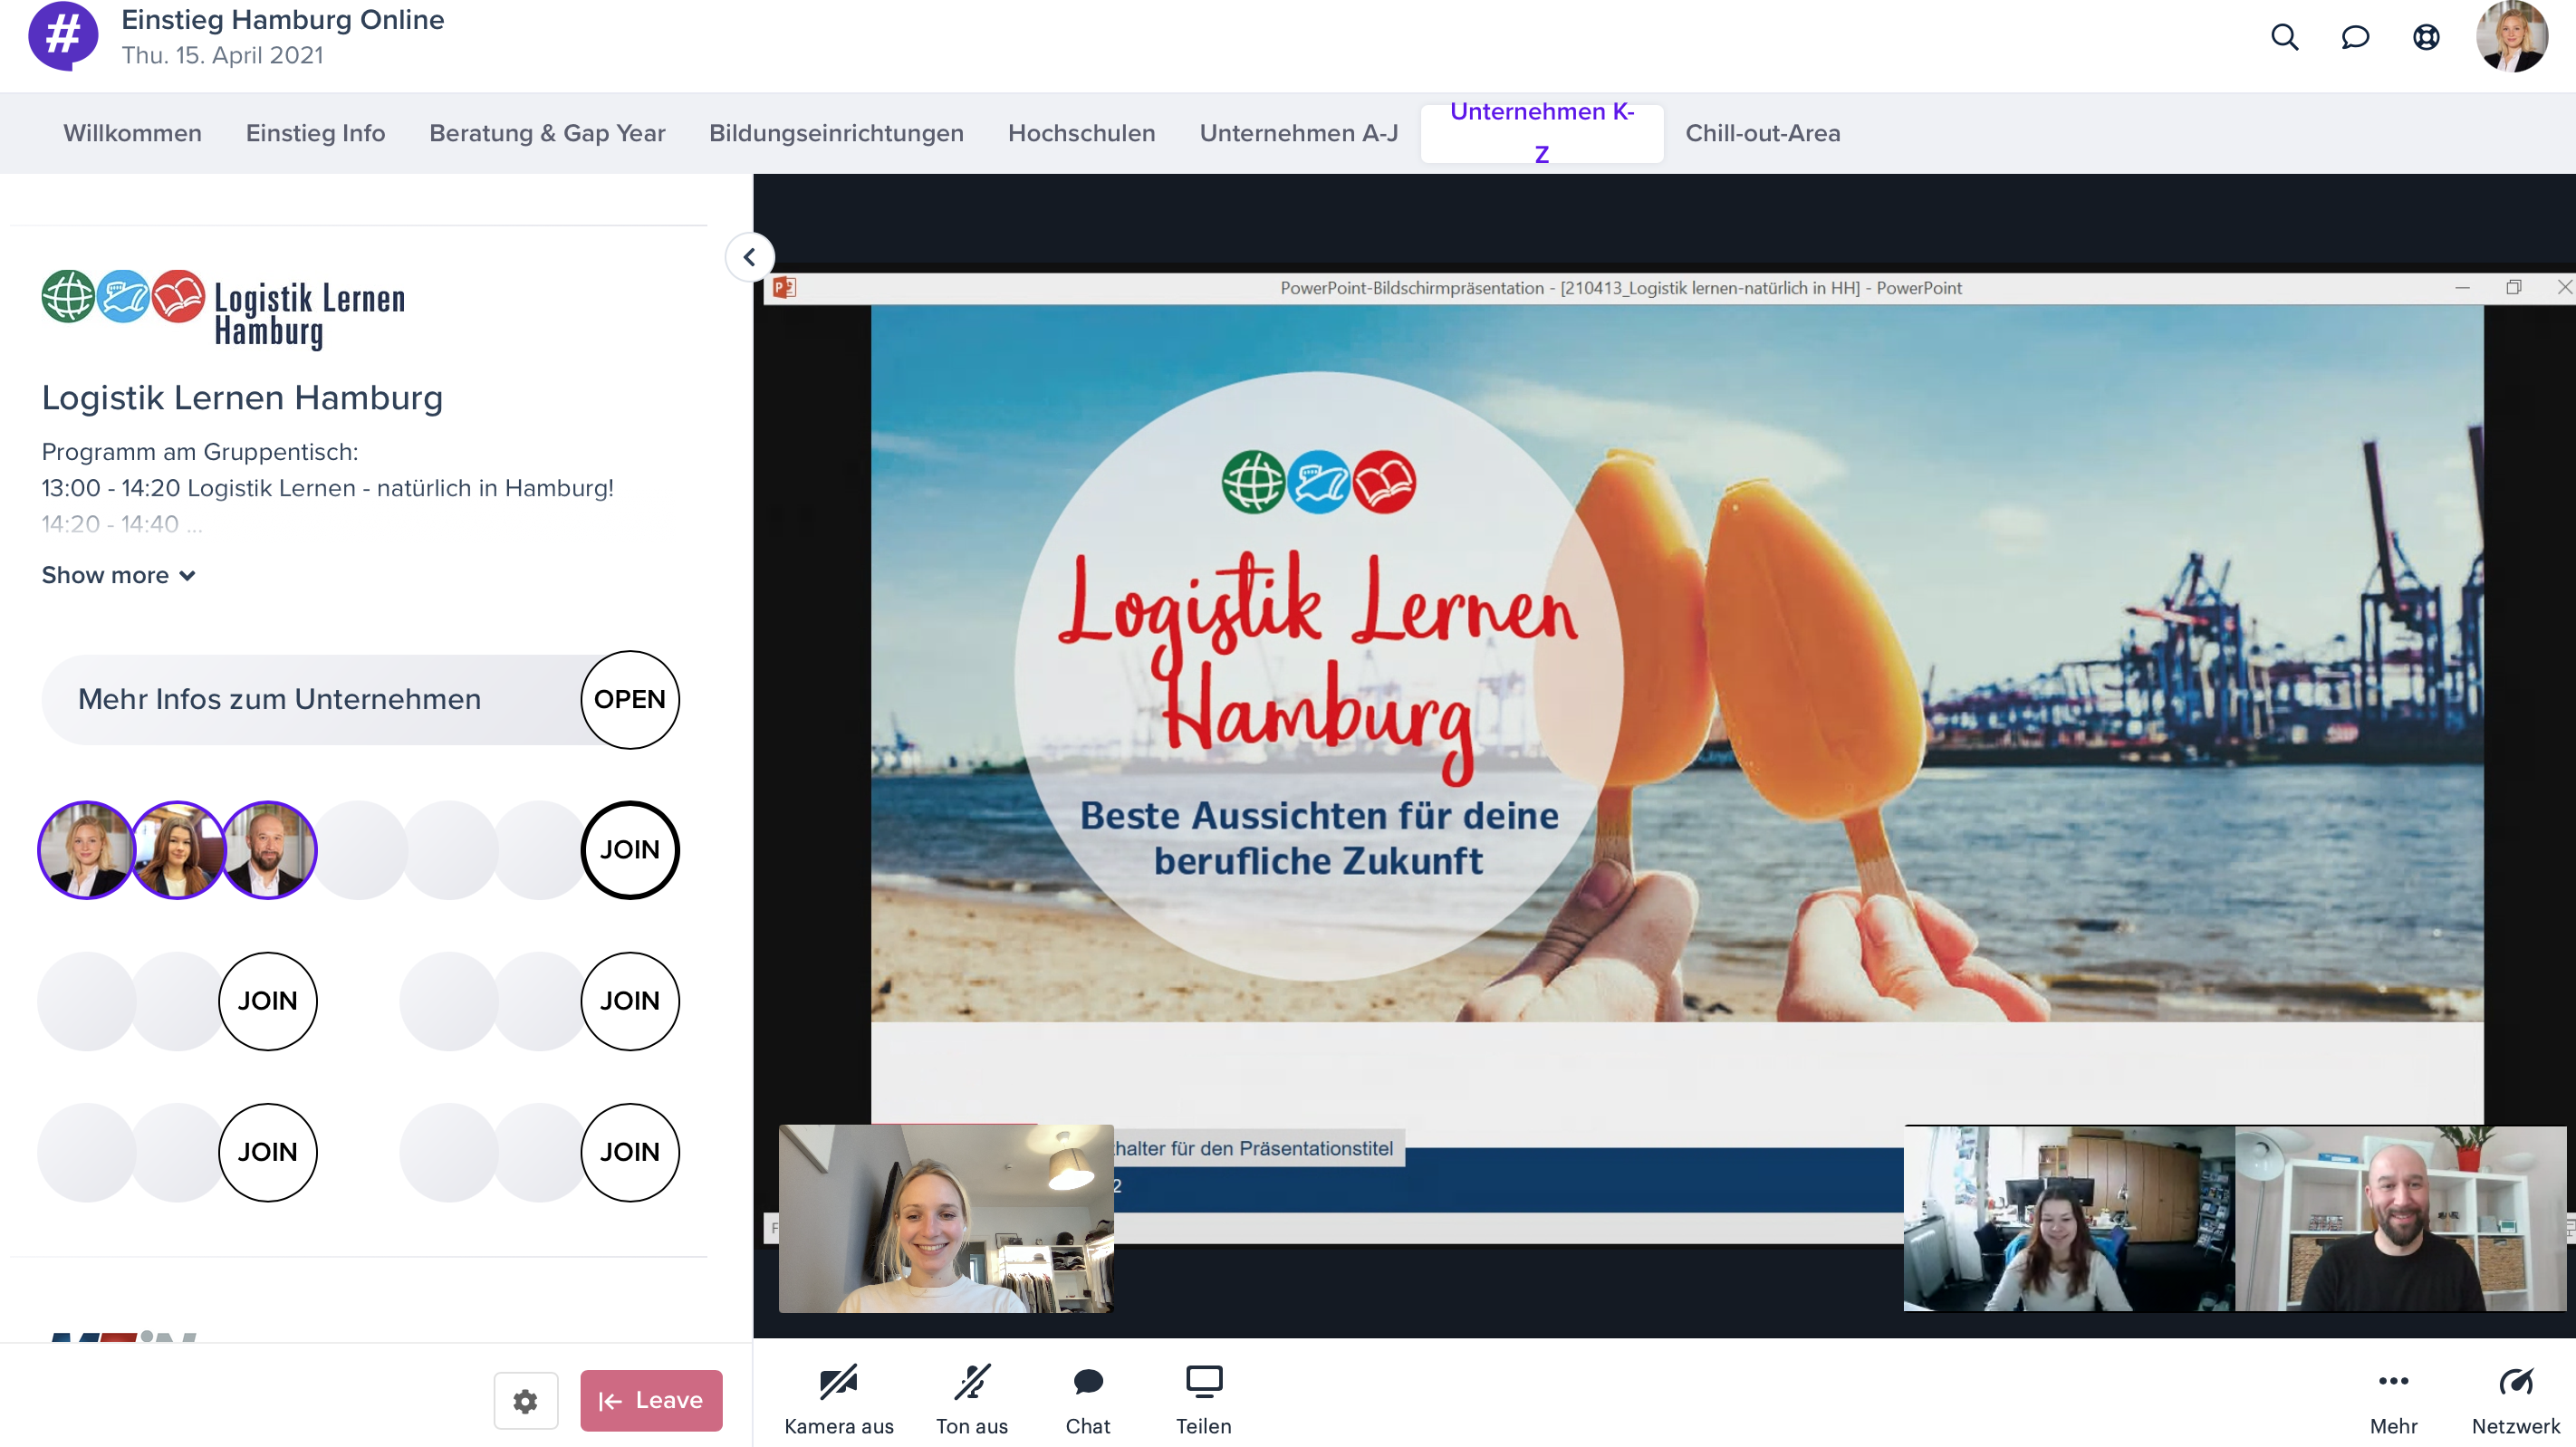This screenshot has height=1447, width=2576.
Task: Open Beratung & Gap Year tab
Action: click(547, 133)
